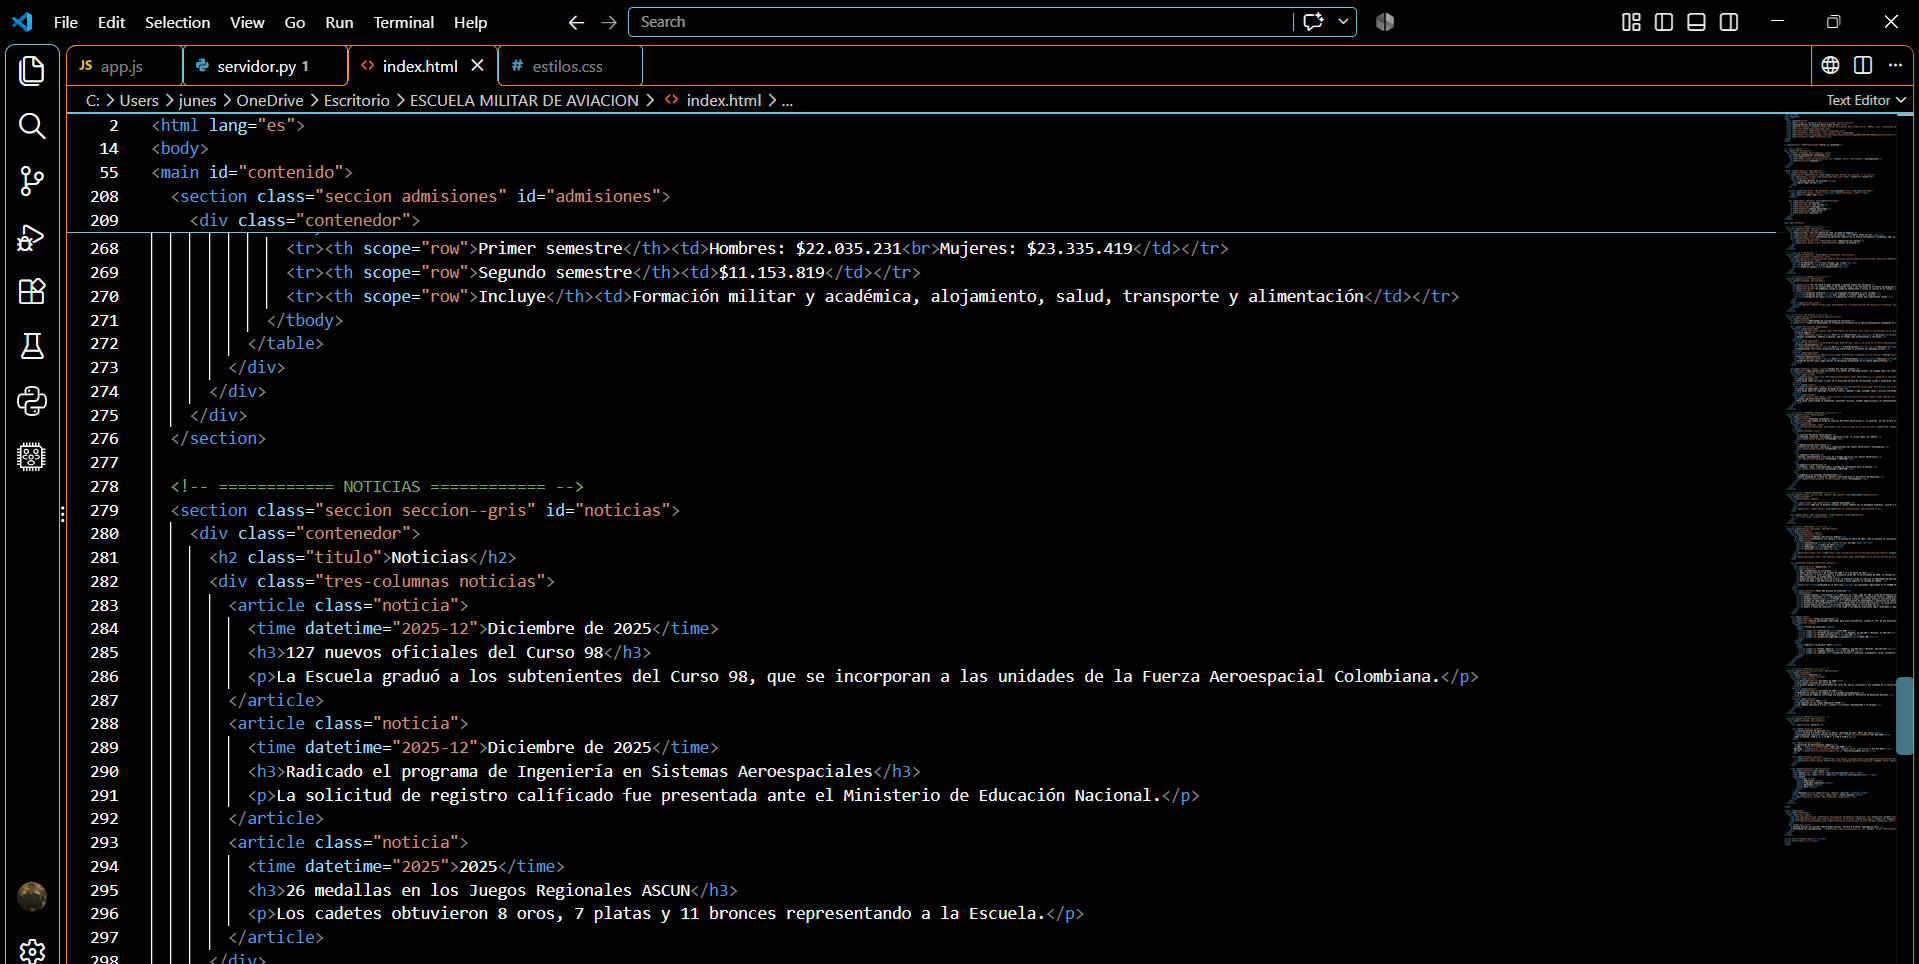Open the Search view in sidebar
Screen dimensions: 1919x964
pos(32,126)
